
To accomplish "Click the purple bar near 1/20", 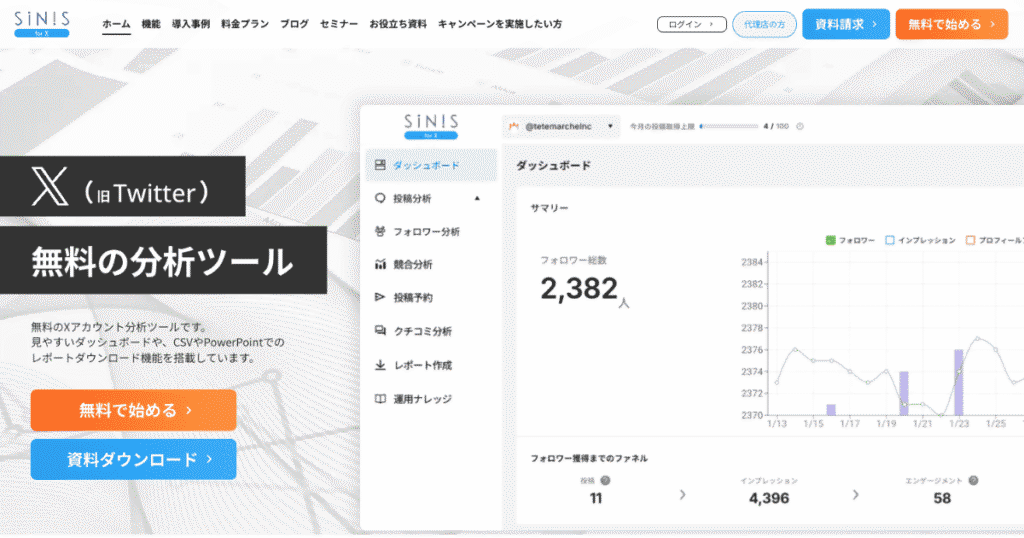I will [x=904, y=393].
